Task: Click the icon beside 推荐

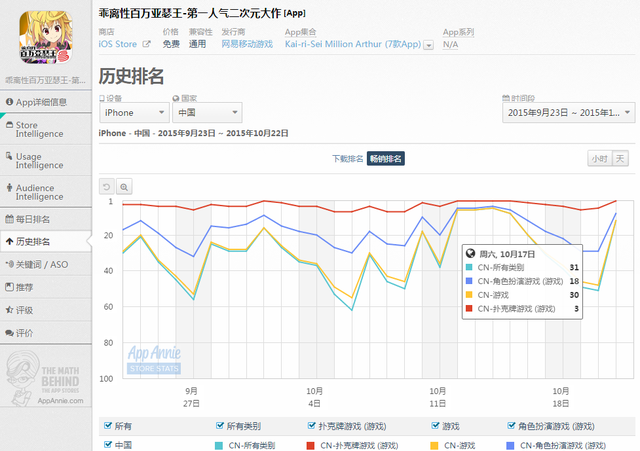Action: point(9,287)
